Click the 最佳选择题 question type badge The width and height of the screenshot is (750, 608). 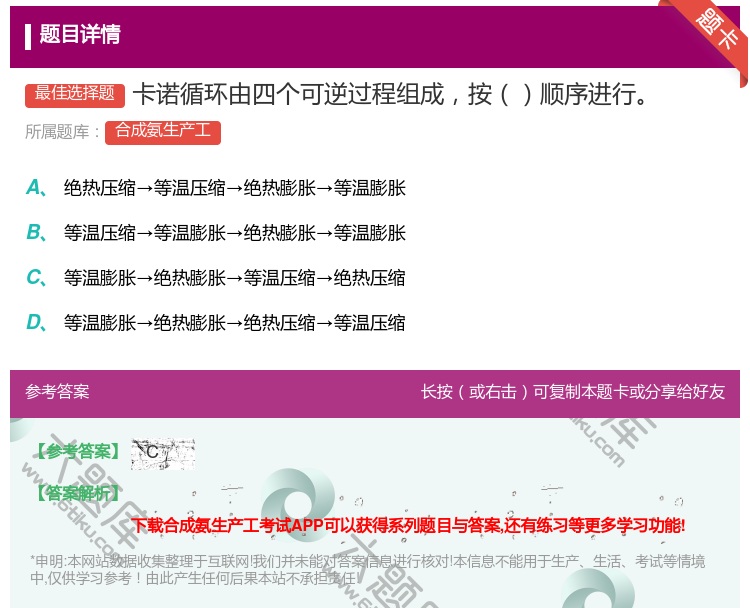click(75, 95)
